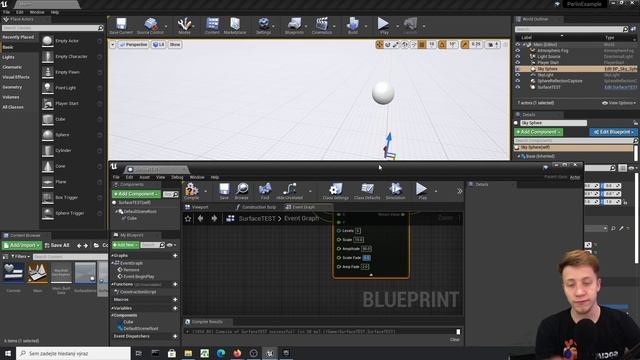The image size is (640, 360).
Task: Go forward in Blueprint graph navigation
Action: pyautogui.click(x=214, y=219)
